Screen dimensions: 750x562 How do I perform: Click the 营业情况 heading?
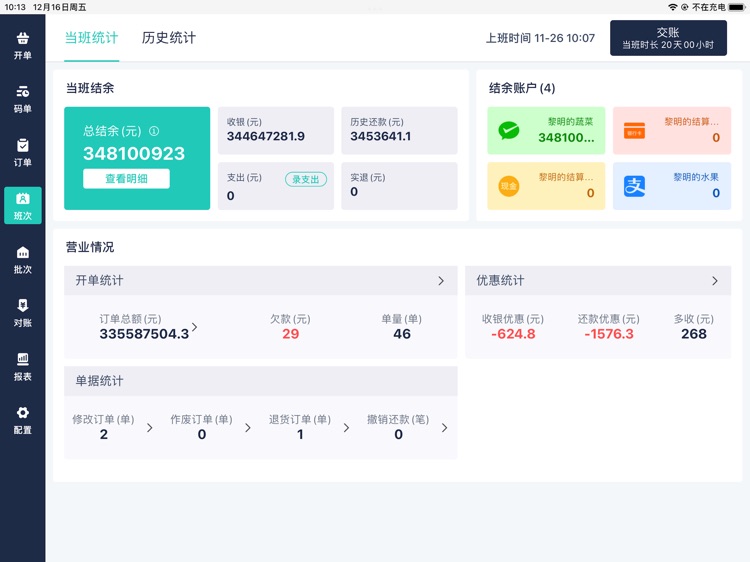[x=90, y=247]
